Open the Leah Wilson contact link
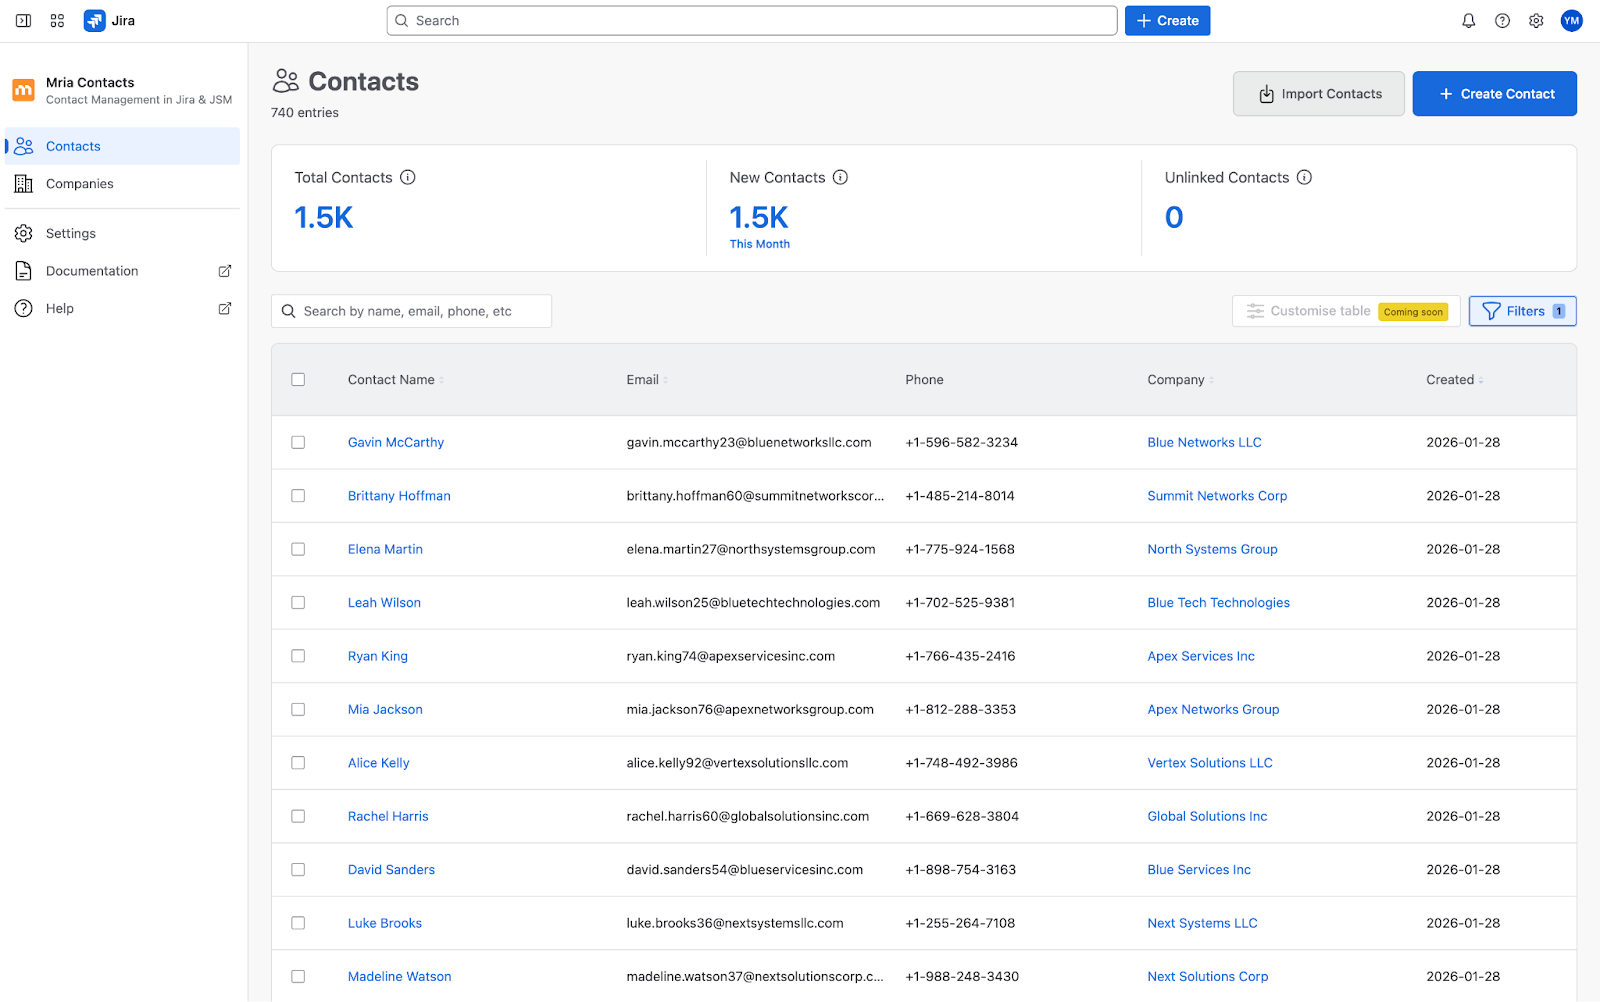The width and height of the screenshot is (1600, 1002). click(384, 603)
